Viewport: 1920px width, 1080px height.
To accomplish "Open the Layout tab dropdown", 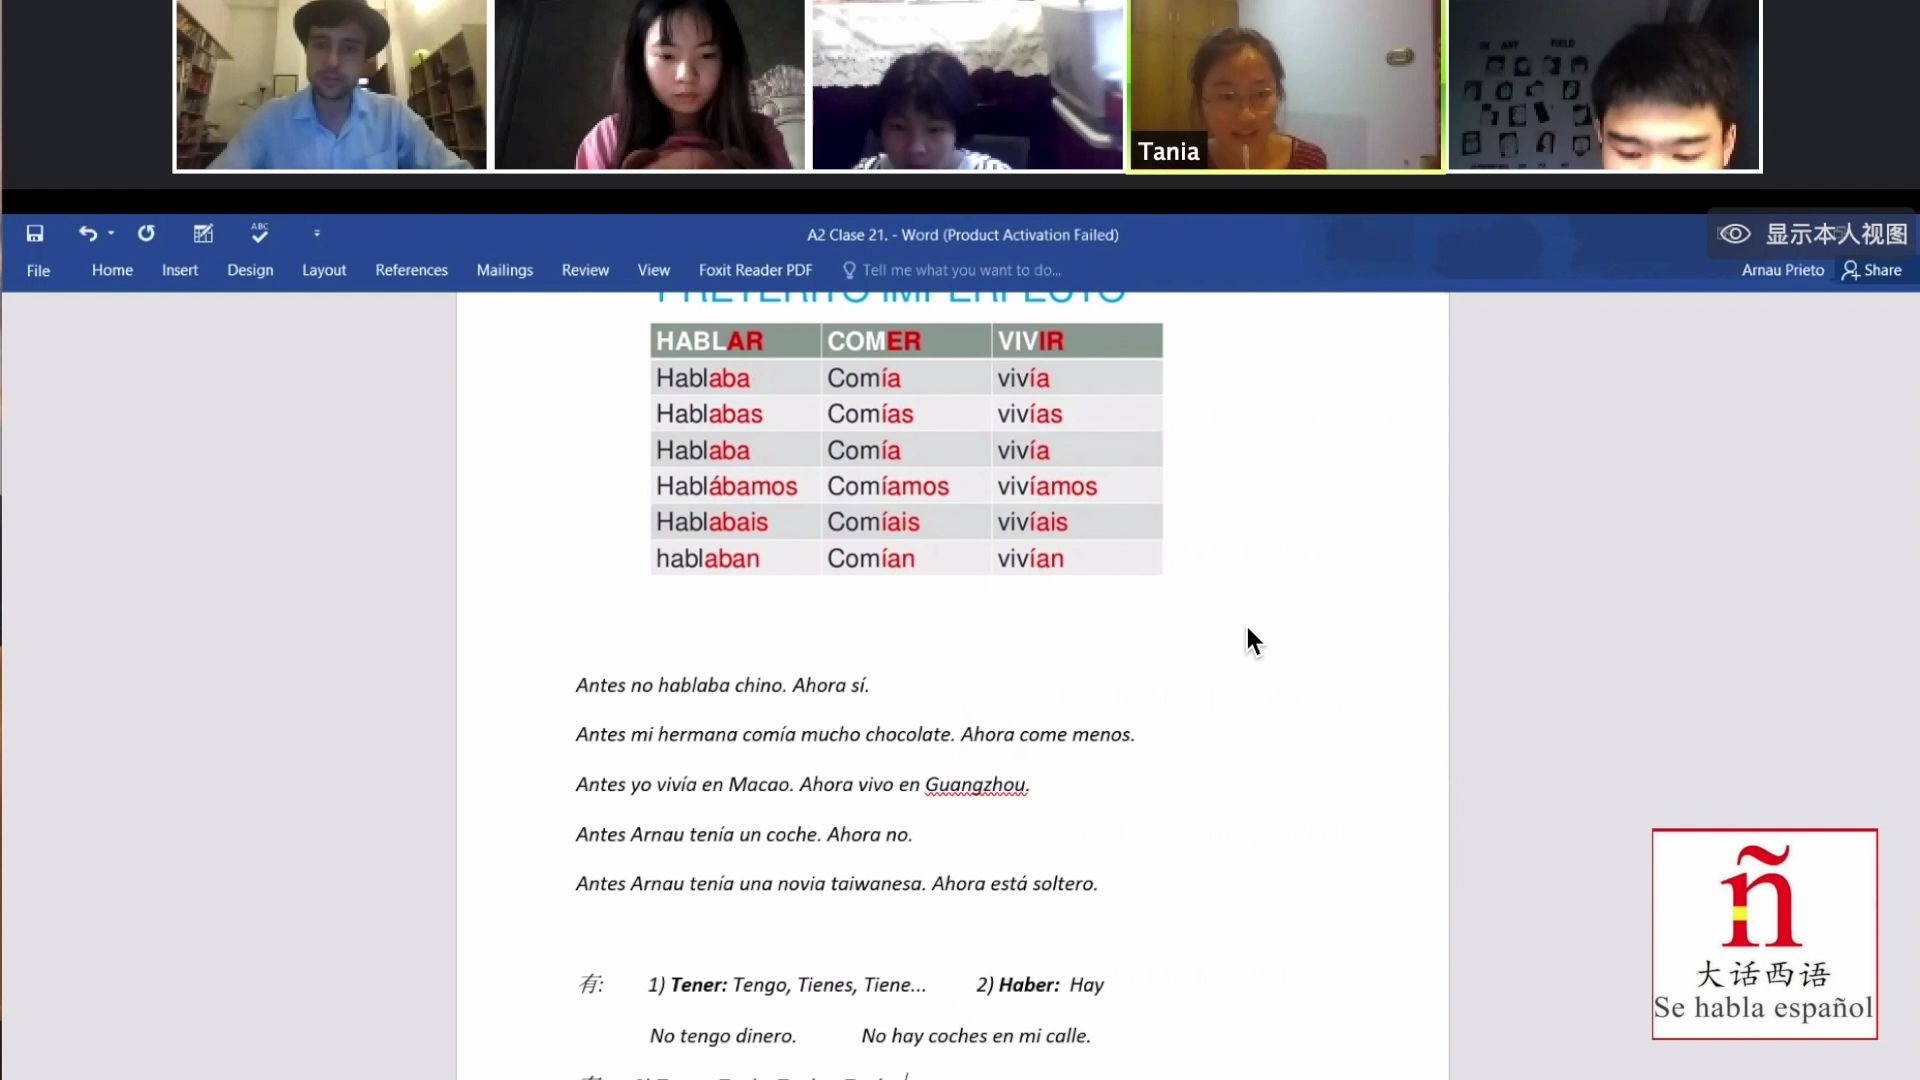I will 324,270.
